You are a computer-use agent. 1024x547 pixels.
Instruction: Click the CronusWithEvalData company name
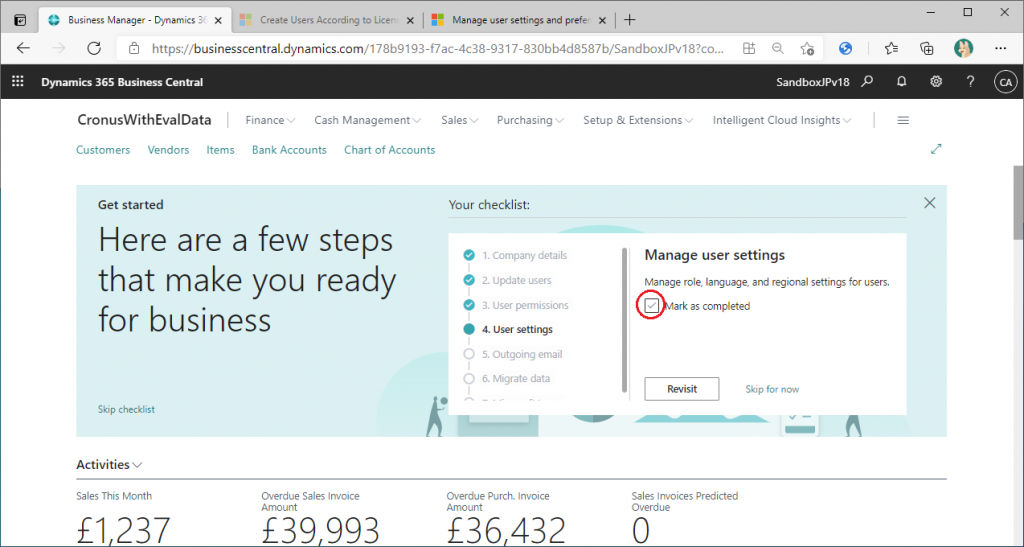144,120
